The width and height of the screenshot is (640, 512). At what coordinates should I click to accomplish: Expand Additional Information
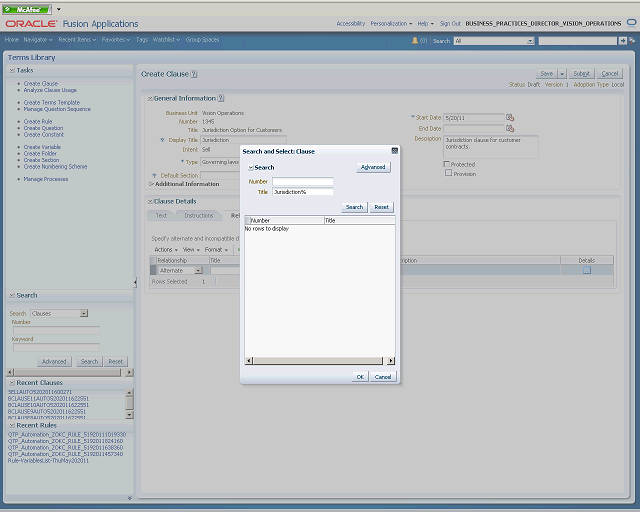click(x=151, y=184)
